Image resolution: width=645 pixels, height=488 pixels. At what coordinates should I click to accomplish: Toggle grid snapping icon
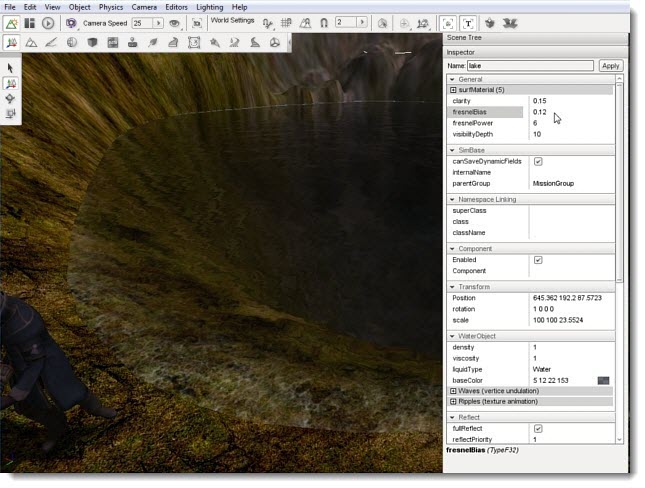(286, 23)
